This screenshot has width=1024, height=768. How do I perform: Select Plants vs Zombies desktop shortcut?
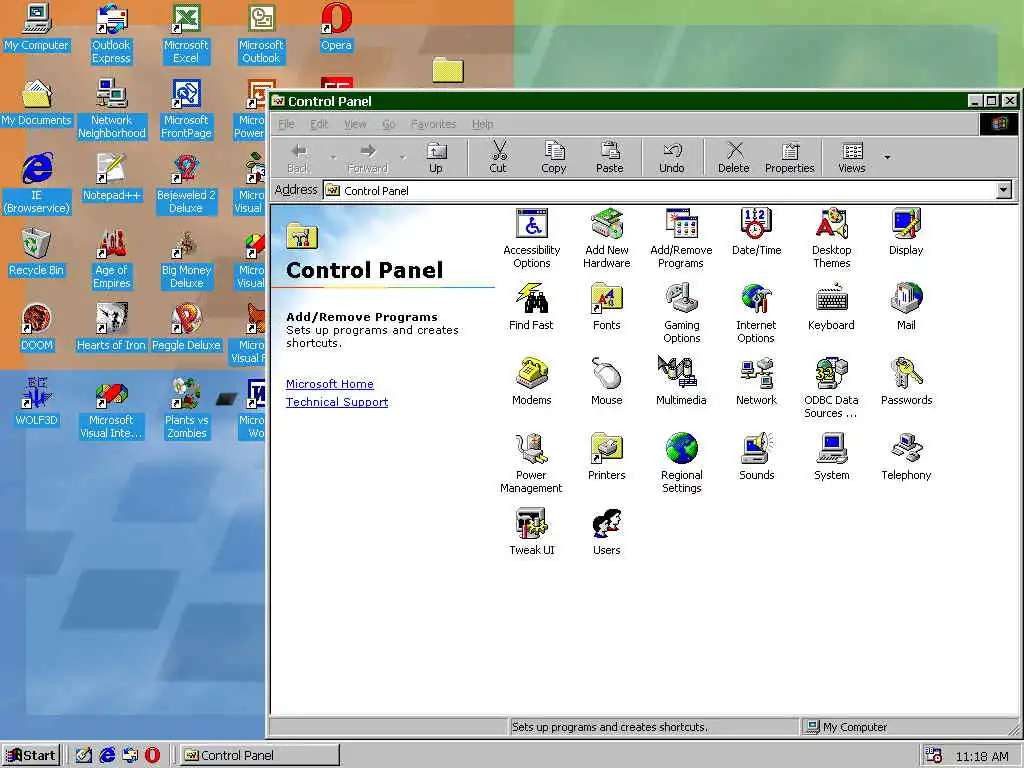(x=186, y=409)
